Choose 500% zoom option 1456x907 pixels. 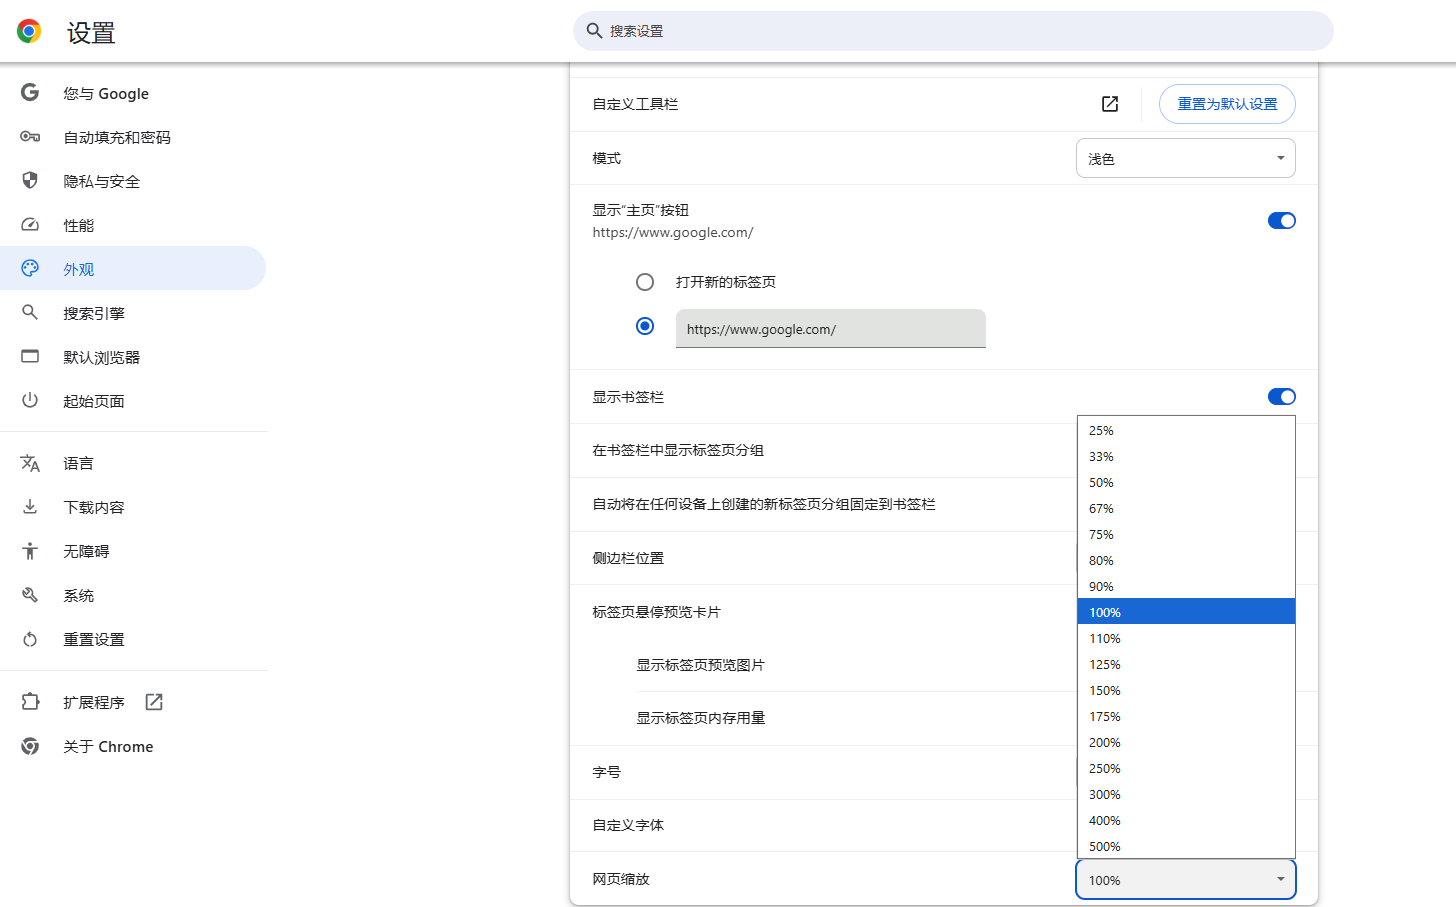[x=1186, y=846]
